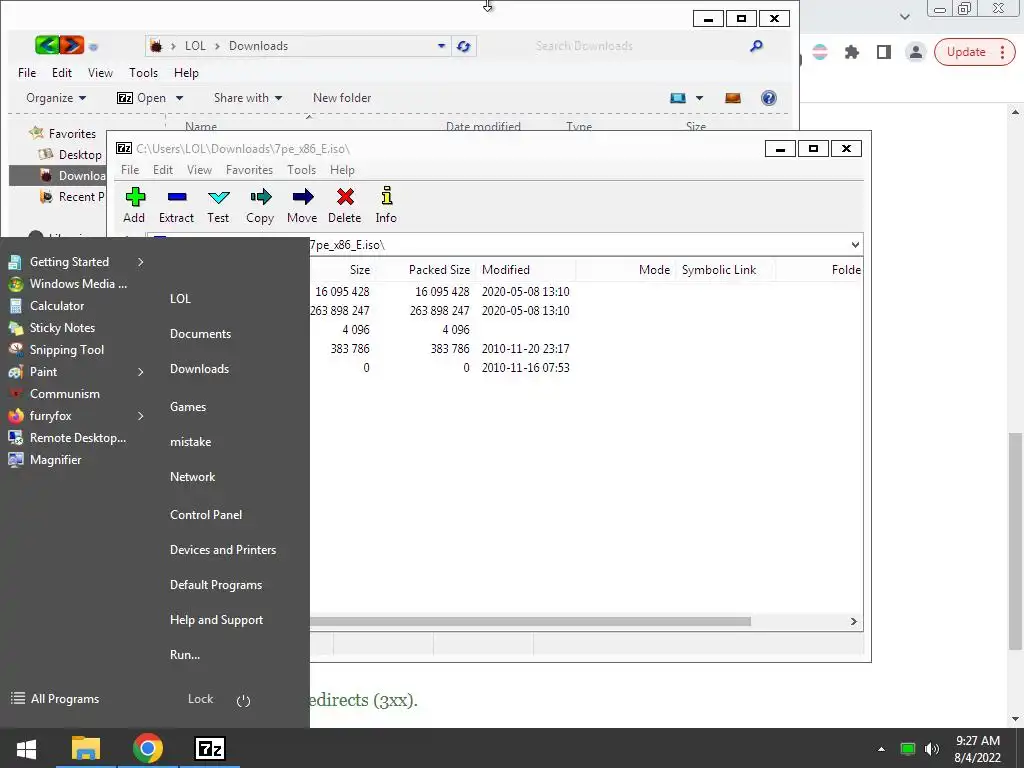Open Devices and Printers in Start menu
The width and height of the screenshot is (1024, 768).
tap(223, 550)
